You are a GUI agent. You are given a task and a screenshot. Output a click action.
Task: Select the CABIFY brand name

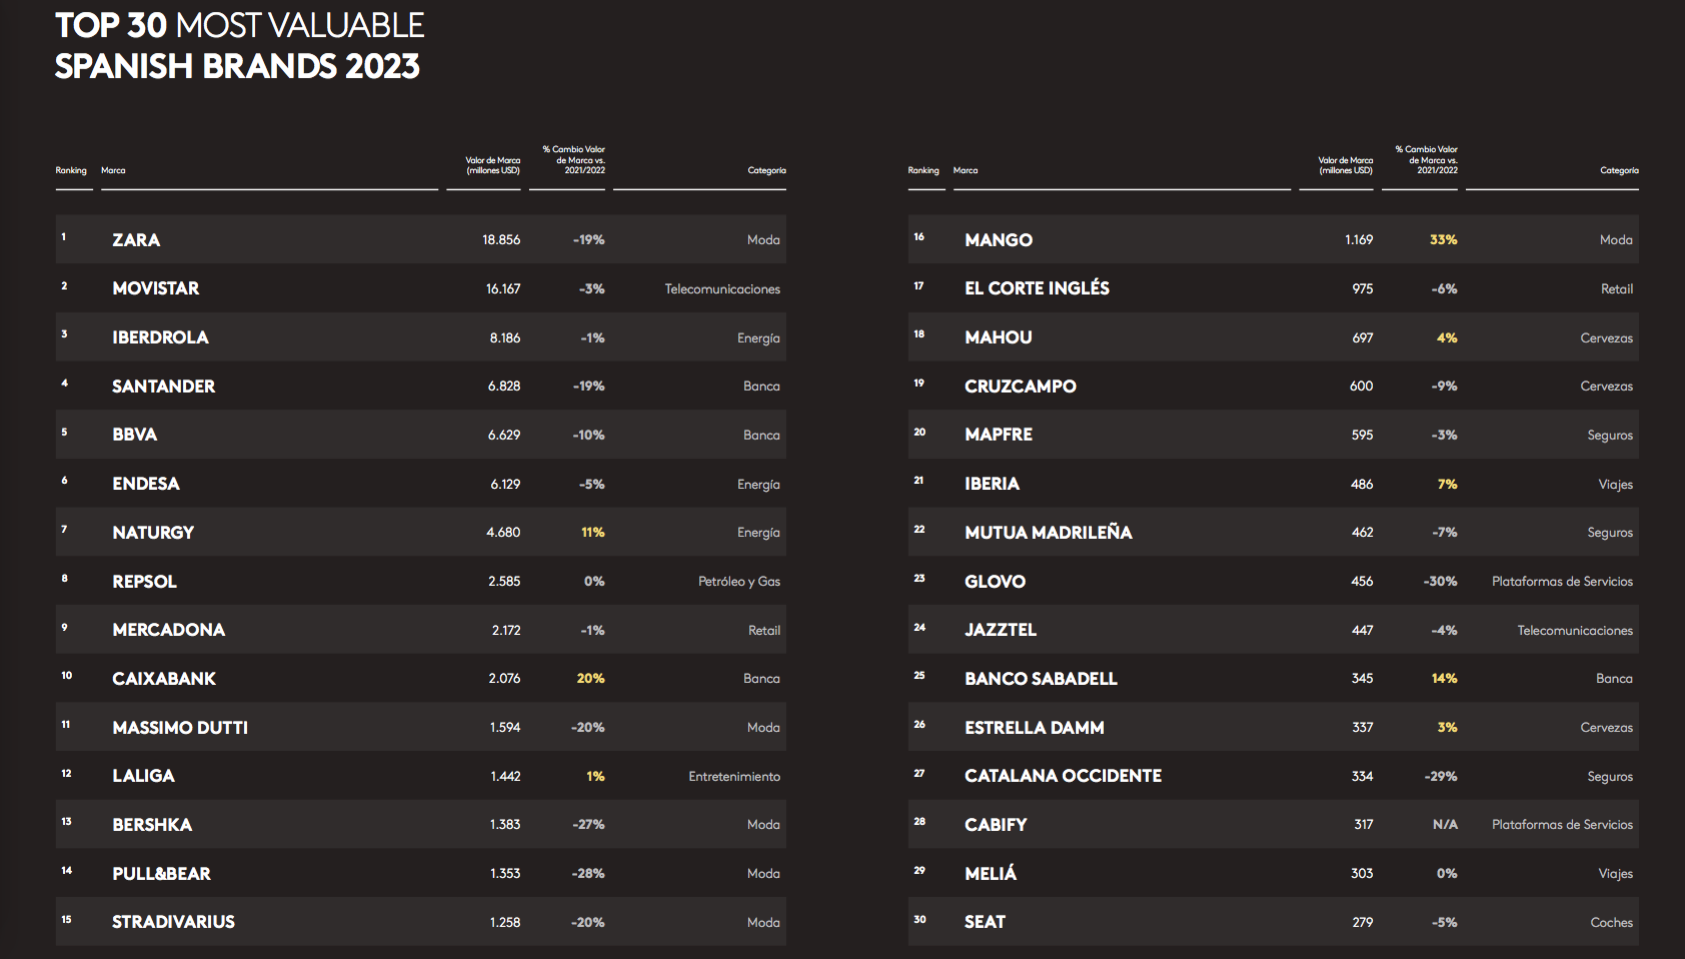[996, 824]
